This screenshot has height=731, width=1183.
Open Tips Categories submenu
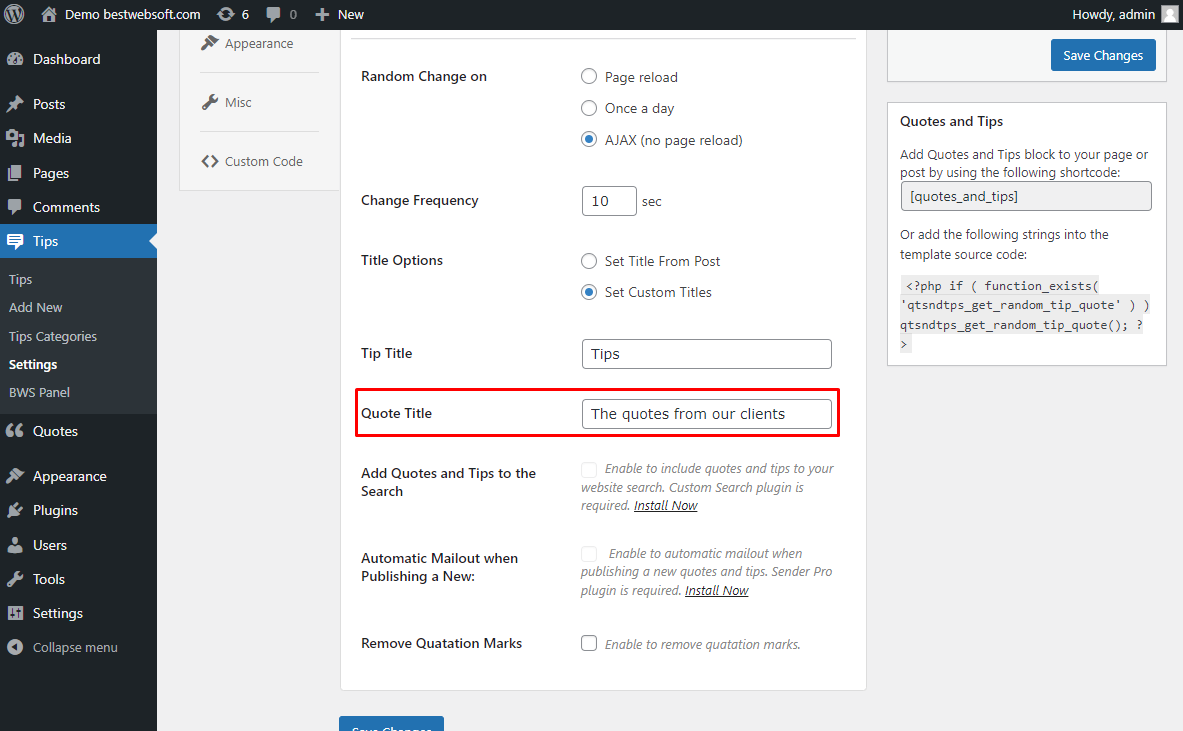click(53, 336)
